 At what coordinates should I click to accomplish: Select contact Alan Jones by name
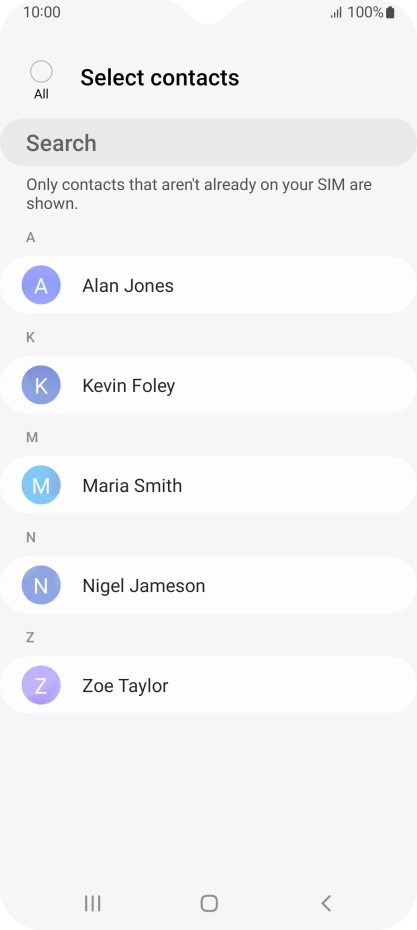128,286
